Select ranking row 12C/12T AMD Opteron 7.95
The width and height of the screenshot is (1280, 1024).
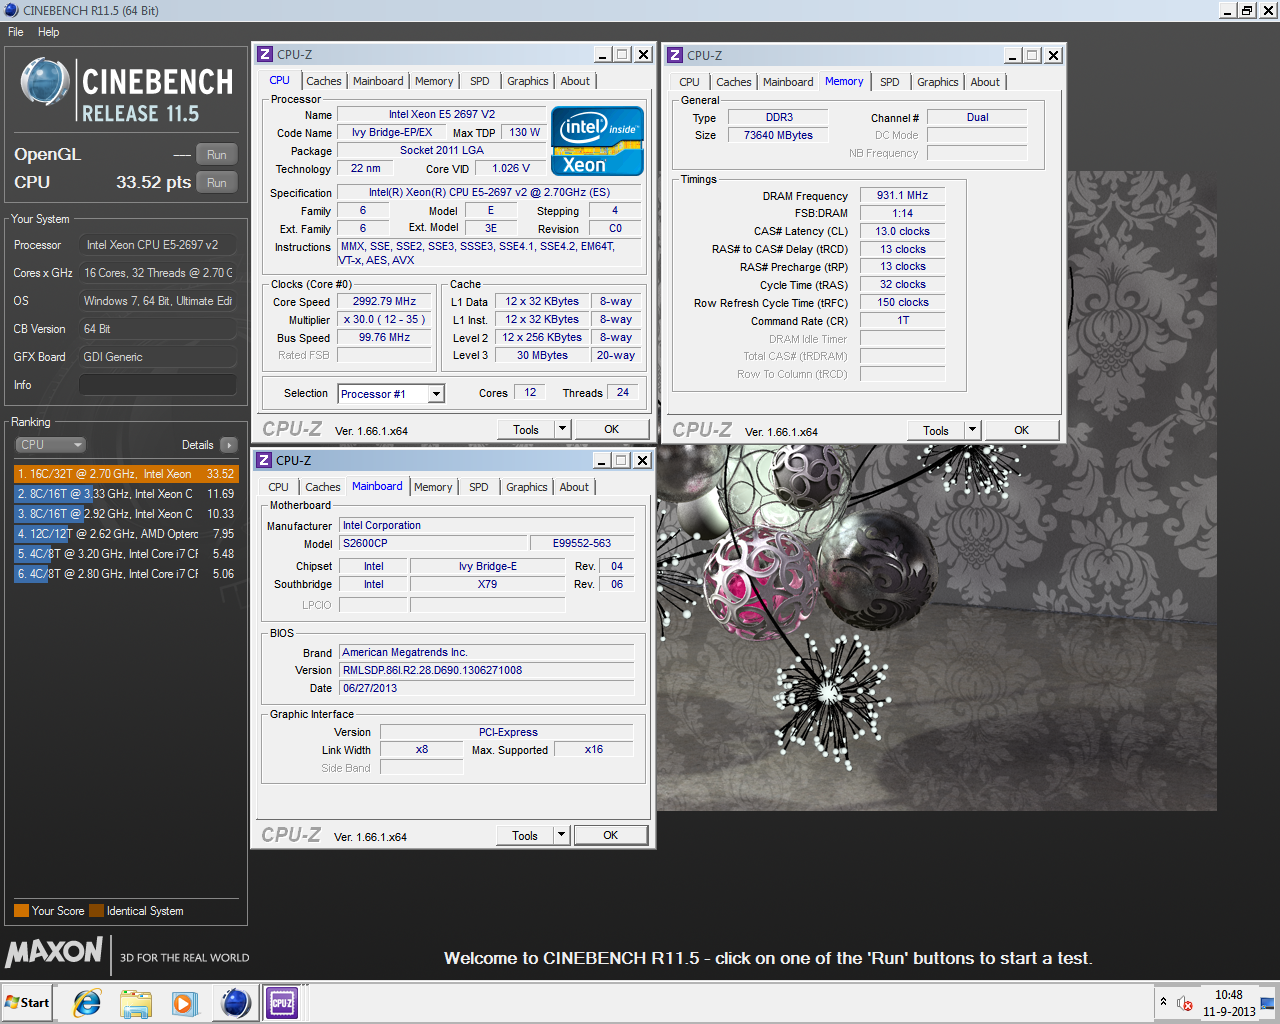tap(126, 534)
